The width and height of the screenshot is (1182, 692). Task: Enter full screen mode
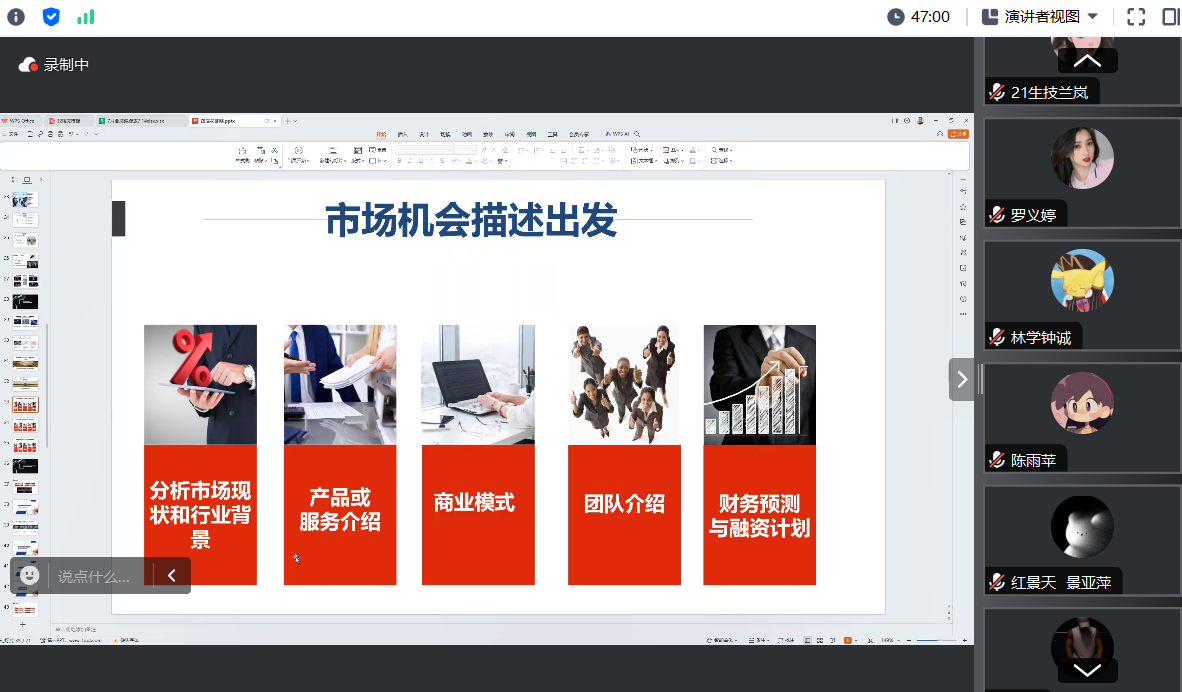click(x=1135, y=16)
